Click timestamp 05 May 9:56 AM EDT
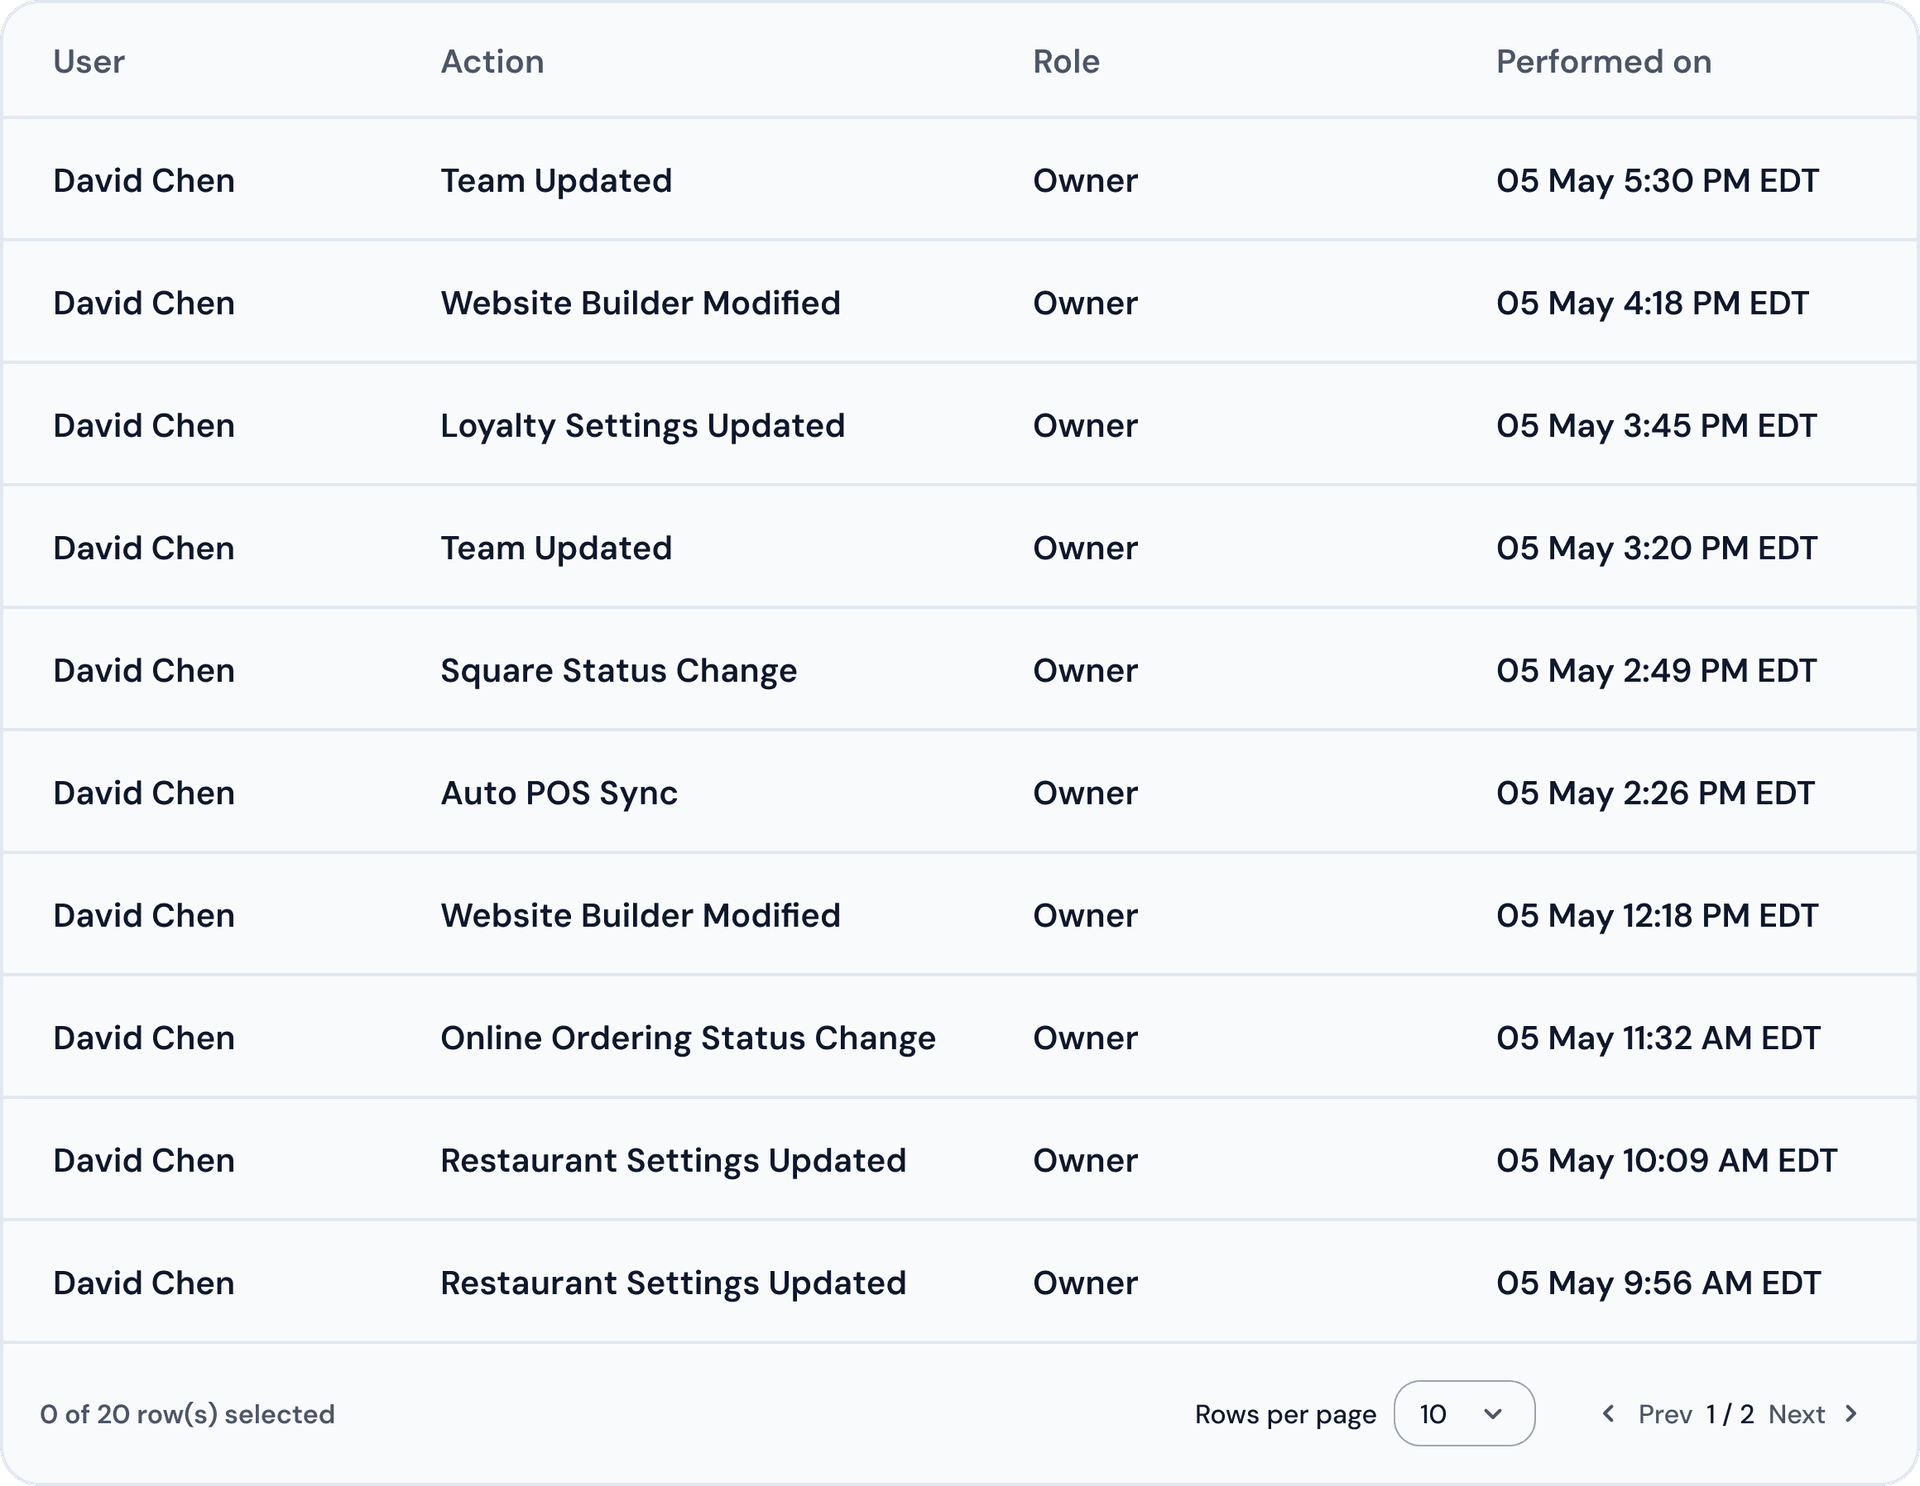1920x1486 pixels. click(1658, 1283)
